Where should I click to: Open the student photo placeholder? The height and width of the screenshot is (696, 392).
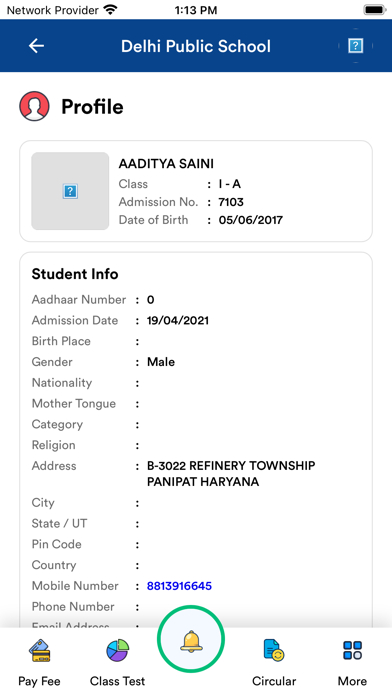pyautogui.click(x=70, y=191)
